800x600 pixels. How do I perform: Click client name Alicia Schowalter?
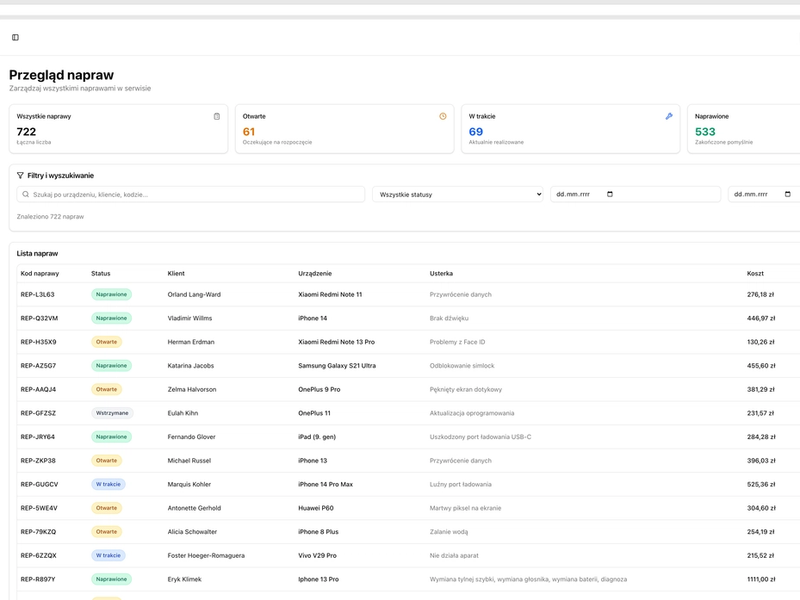point(192,532)
